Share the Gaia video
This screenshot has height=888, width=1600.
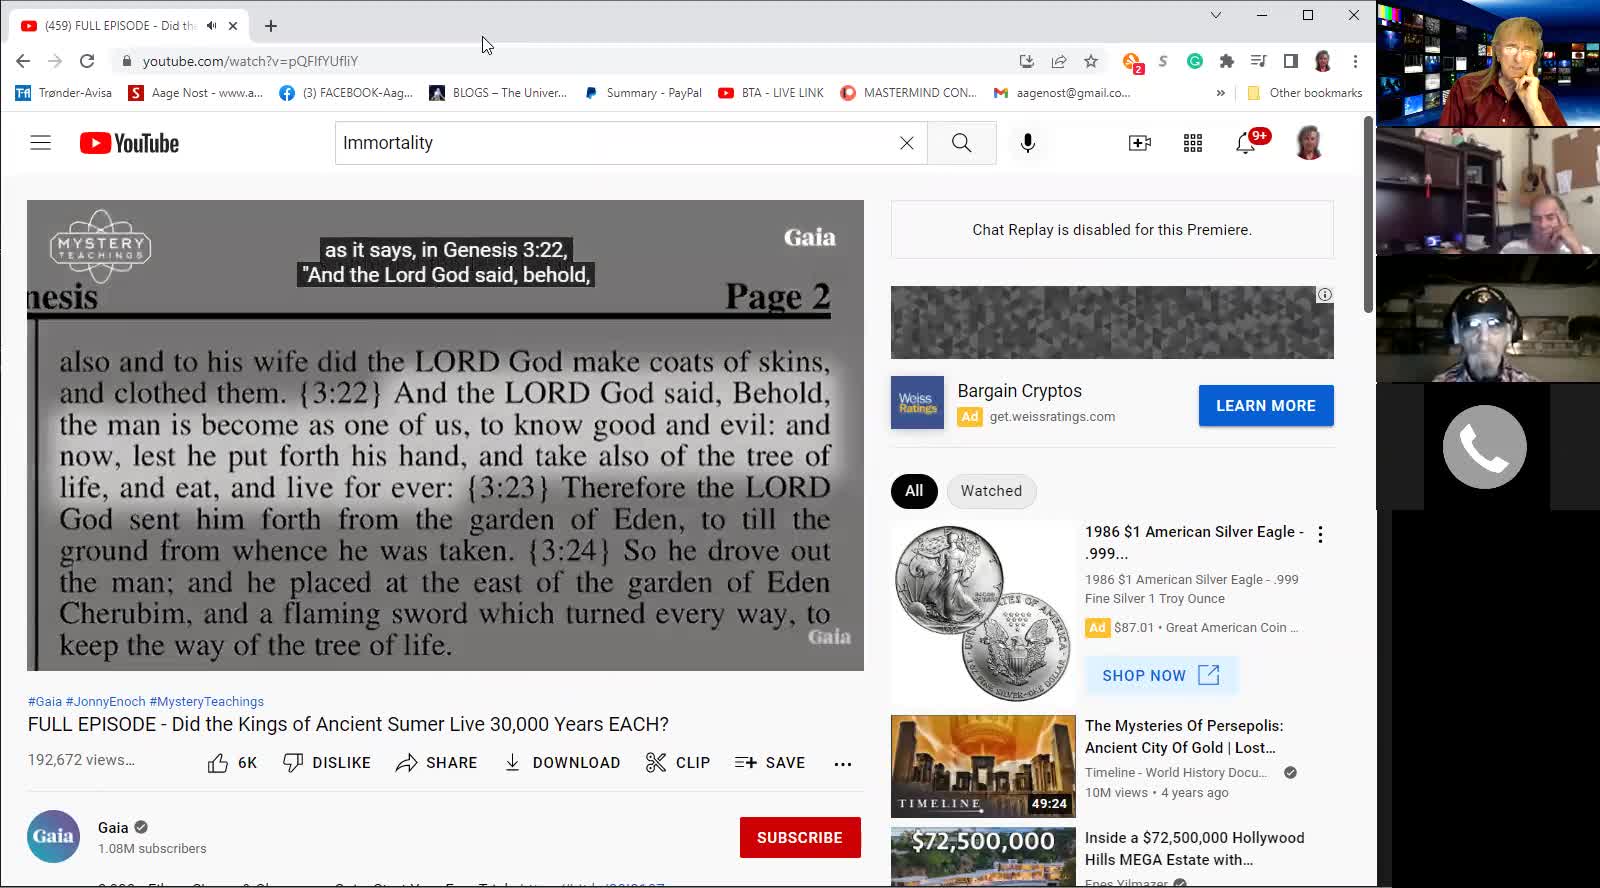tap(437, 763)
